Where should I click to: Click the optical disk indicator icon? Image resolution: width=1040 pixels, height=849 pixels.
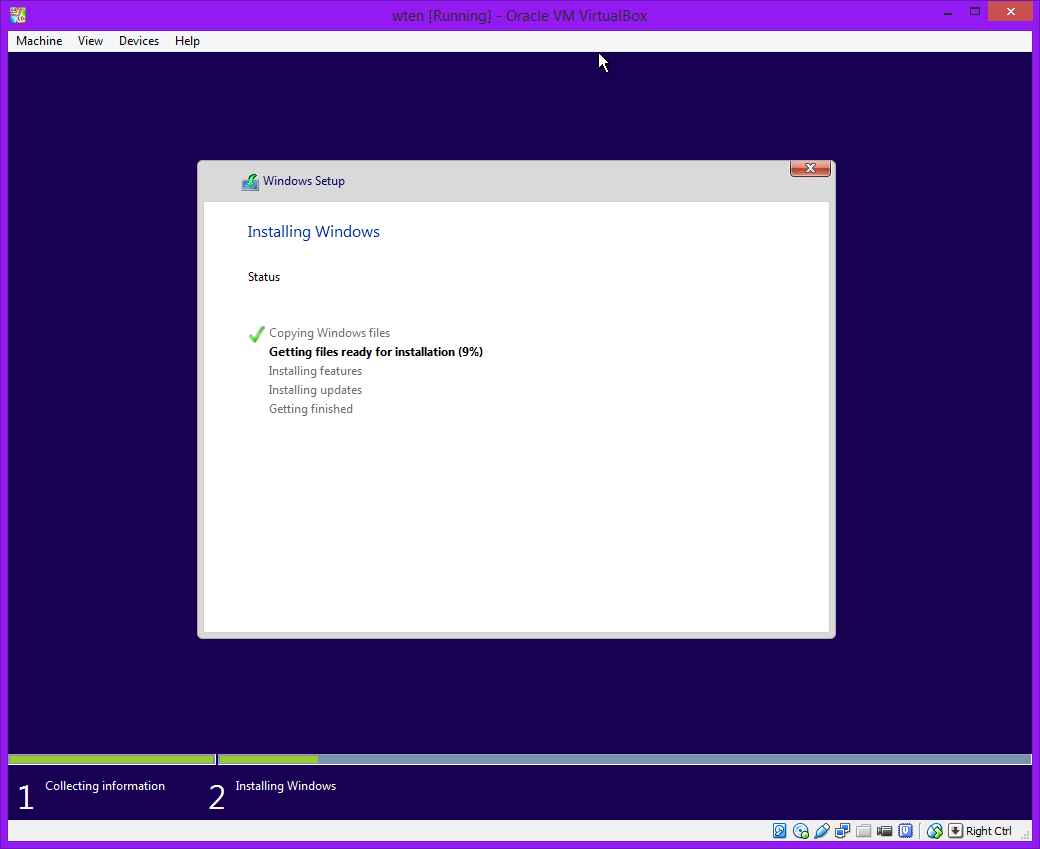pyautogui.click(x=801, y=831)
